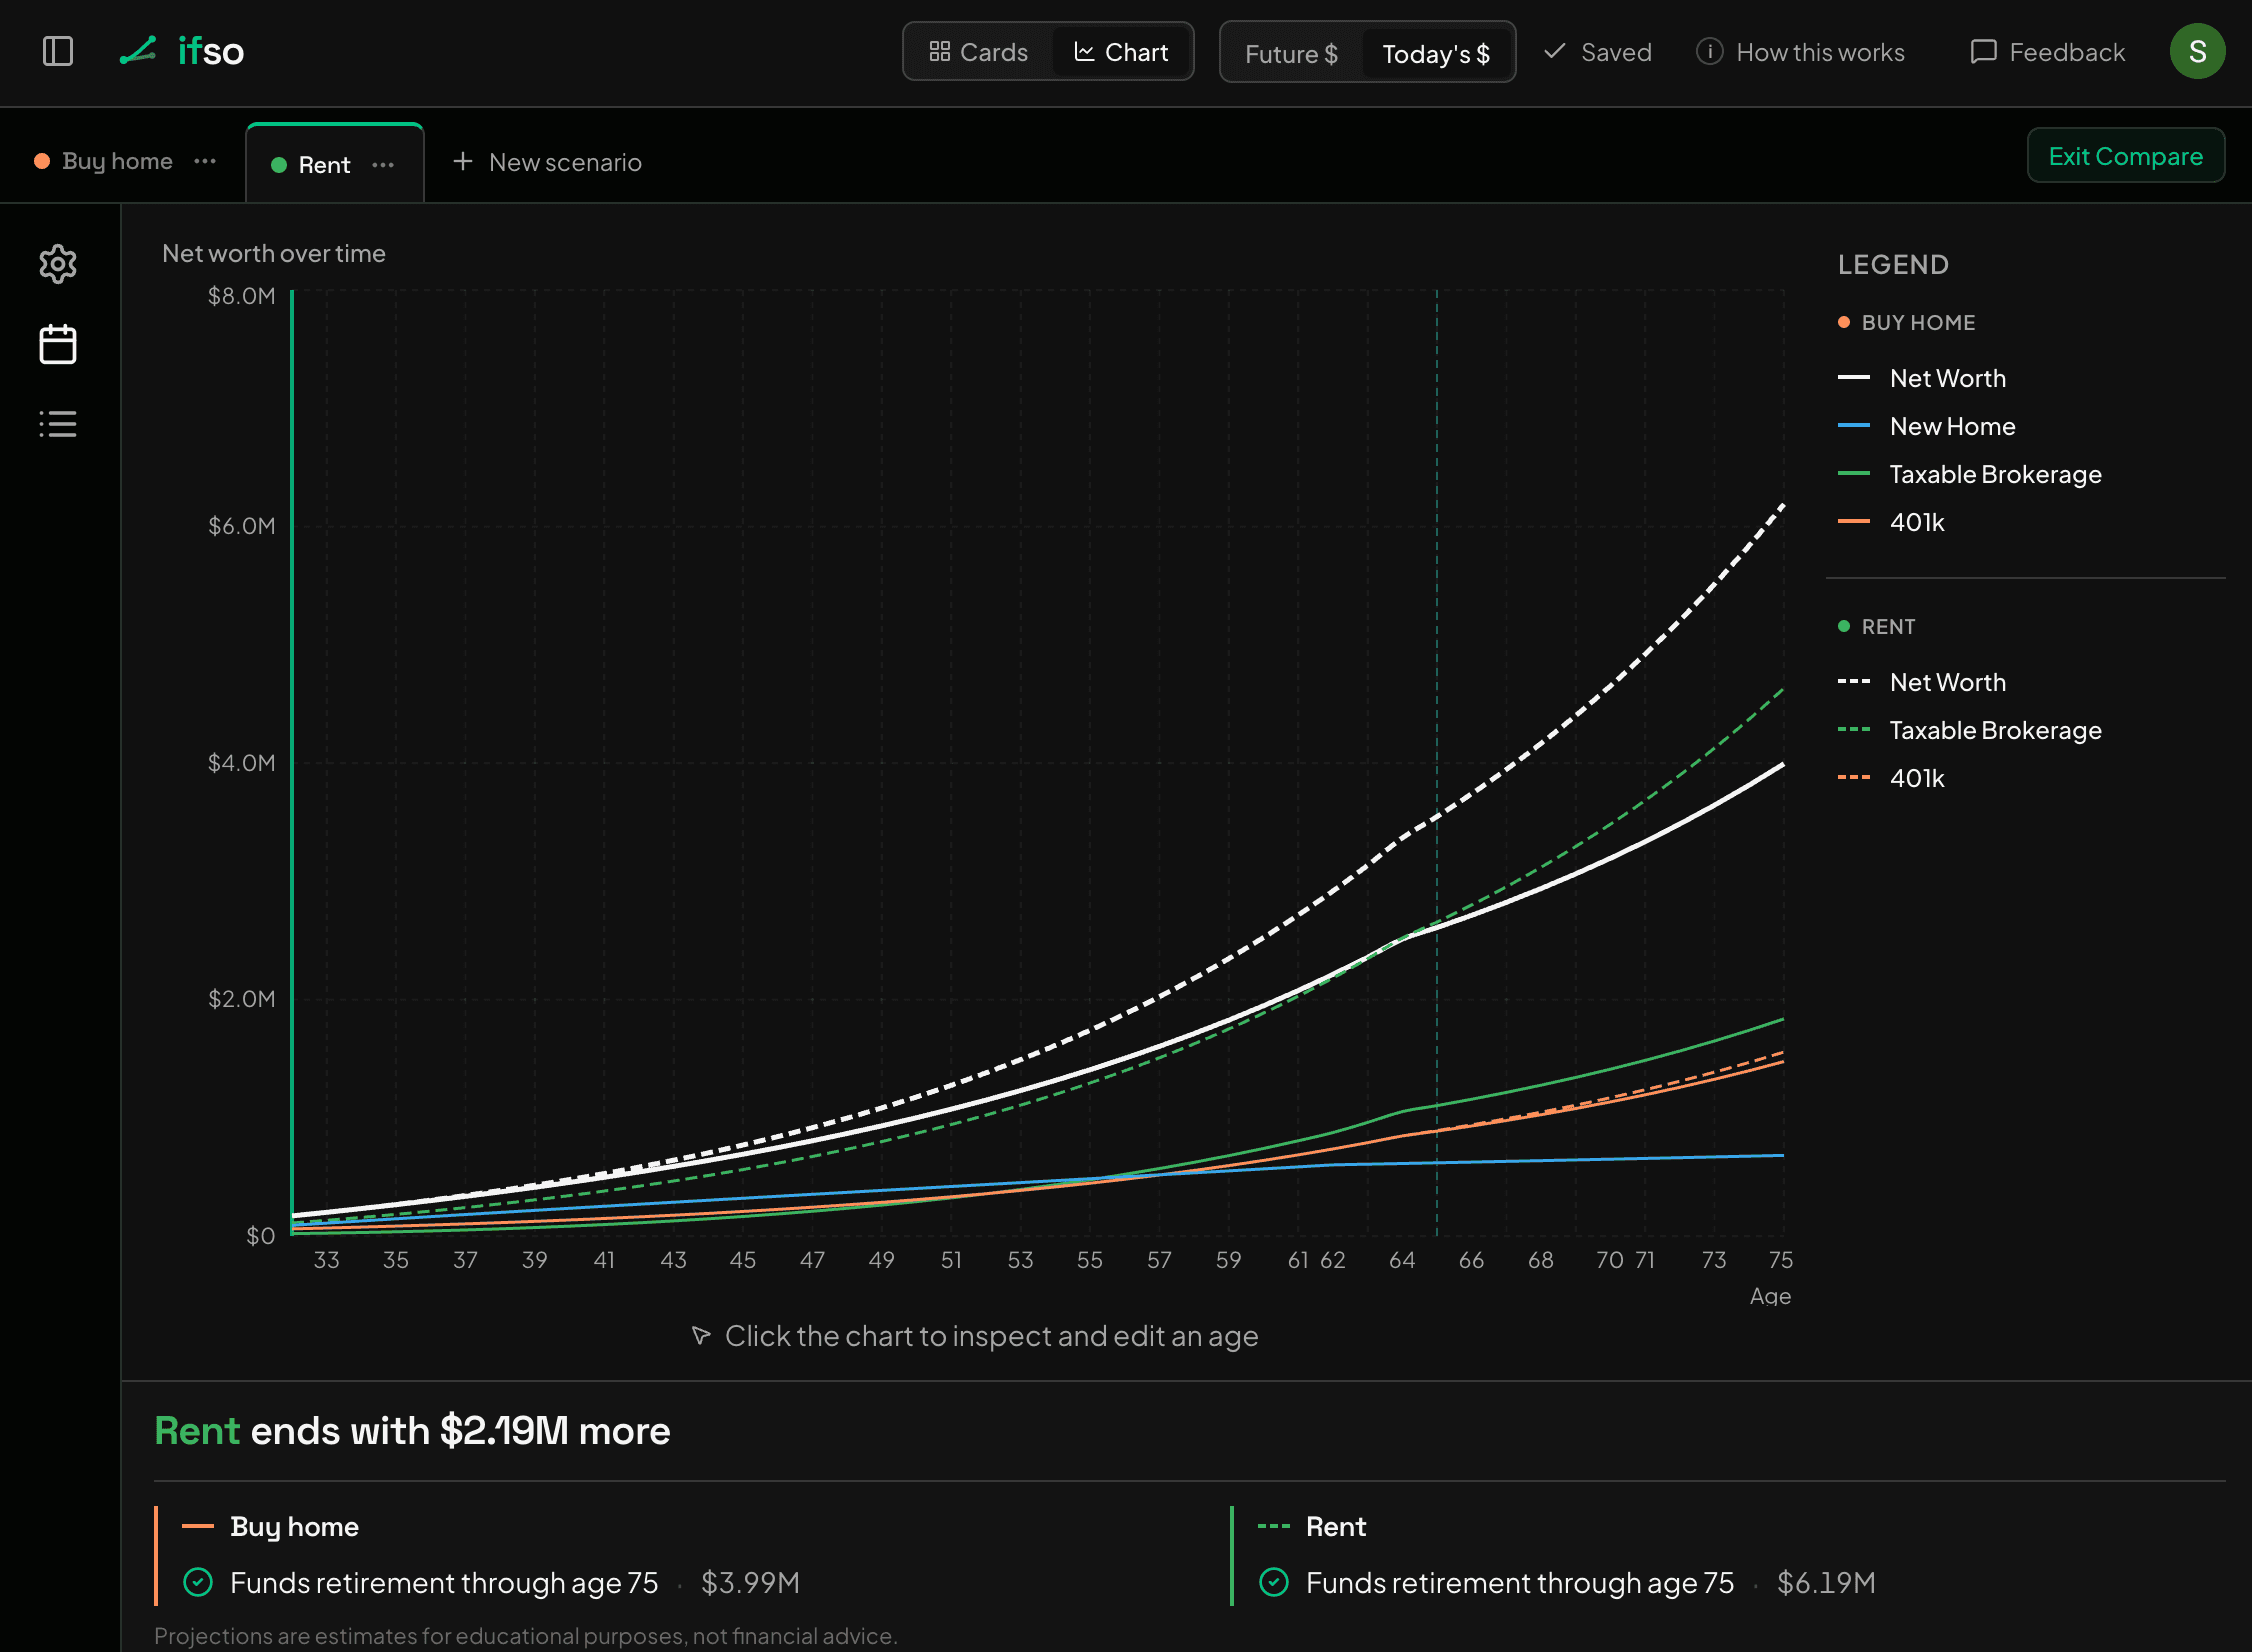This screenshot has height=1652, width=2252.
Task: Toggle Rent 401k dashed legend
Action: 1891,778
